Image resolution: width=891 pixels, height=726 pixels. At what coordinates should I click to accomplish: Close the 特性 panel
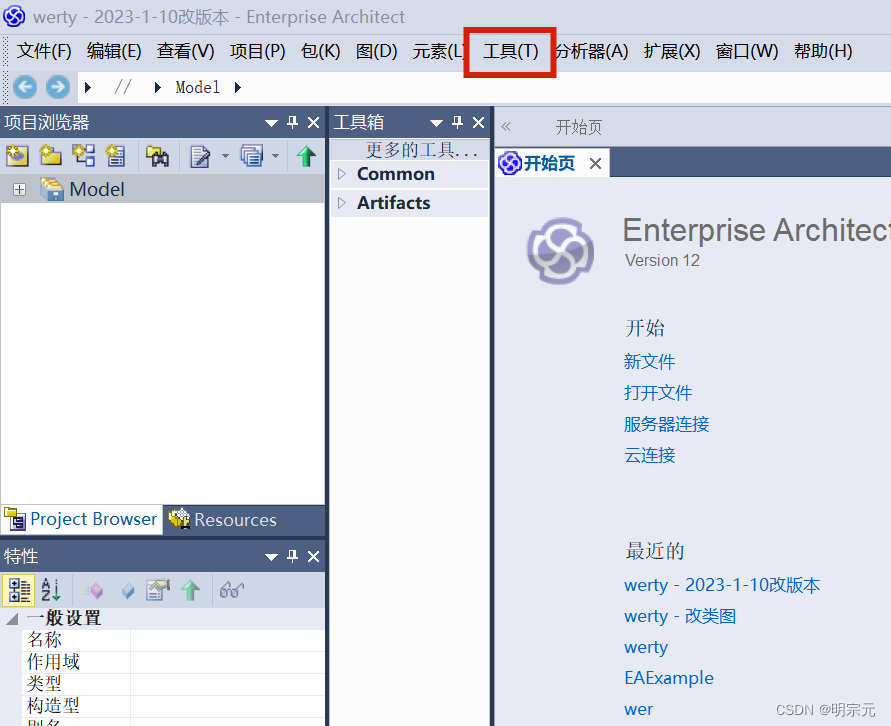(x=313, y=556)
